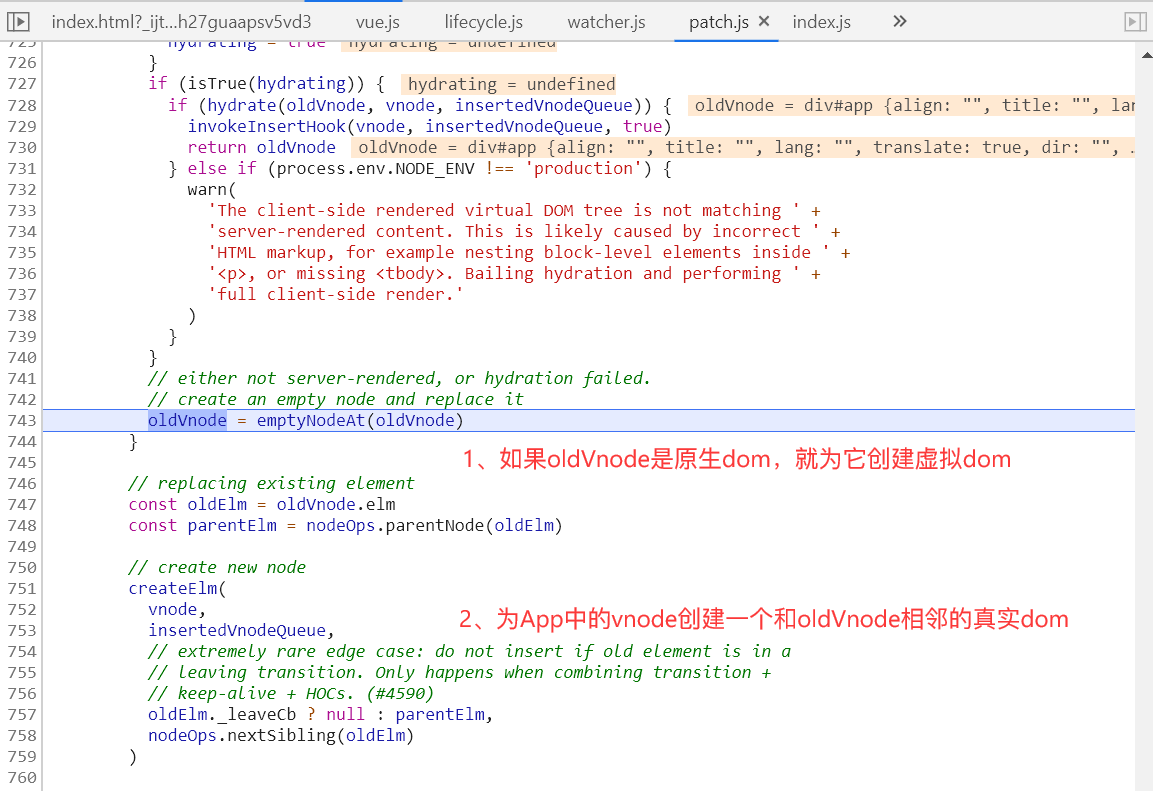
Task: Set breakpoint on line number 748
Action: point(21,526)
